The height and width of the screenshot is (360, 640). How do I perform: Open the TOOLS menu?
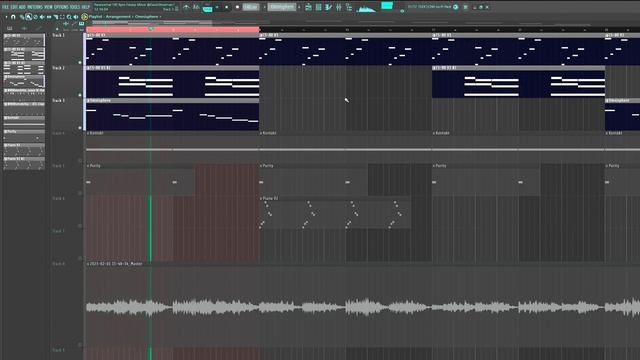(x=75, y=7)
